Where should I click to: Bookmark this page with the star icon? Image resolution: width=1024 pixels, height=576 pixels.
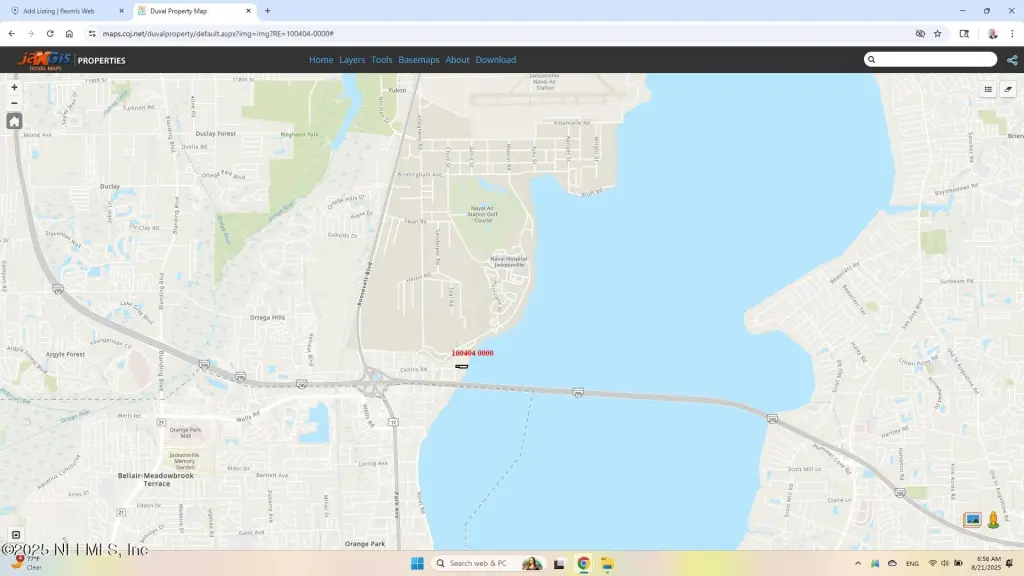[938, 33]
